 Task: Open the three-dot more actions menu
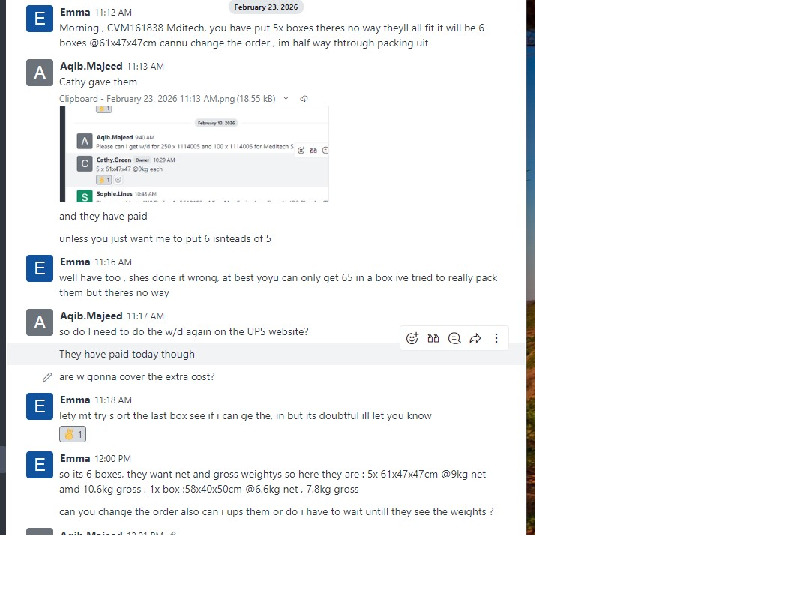497,338
